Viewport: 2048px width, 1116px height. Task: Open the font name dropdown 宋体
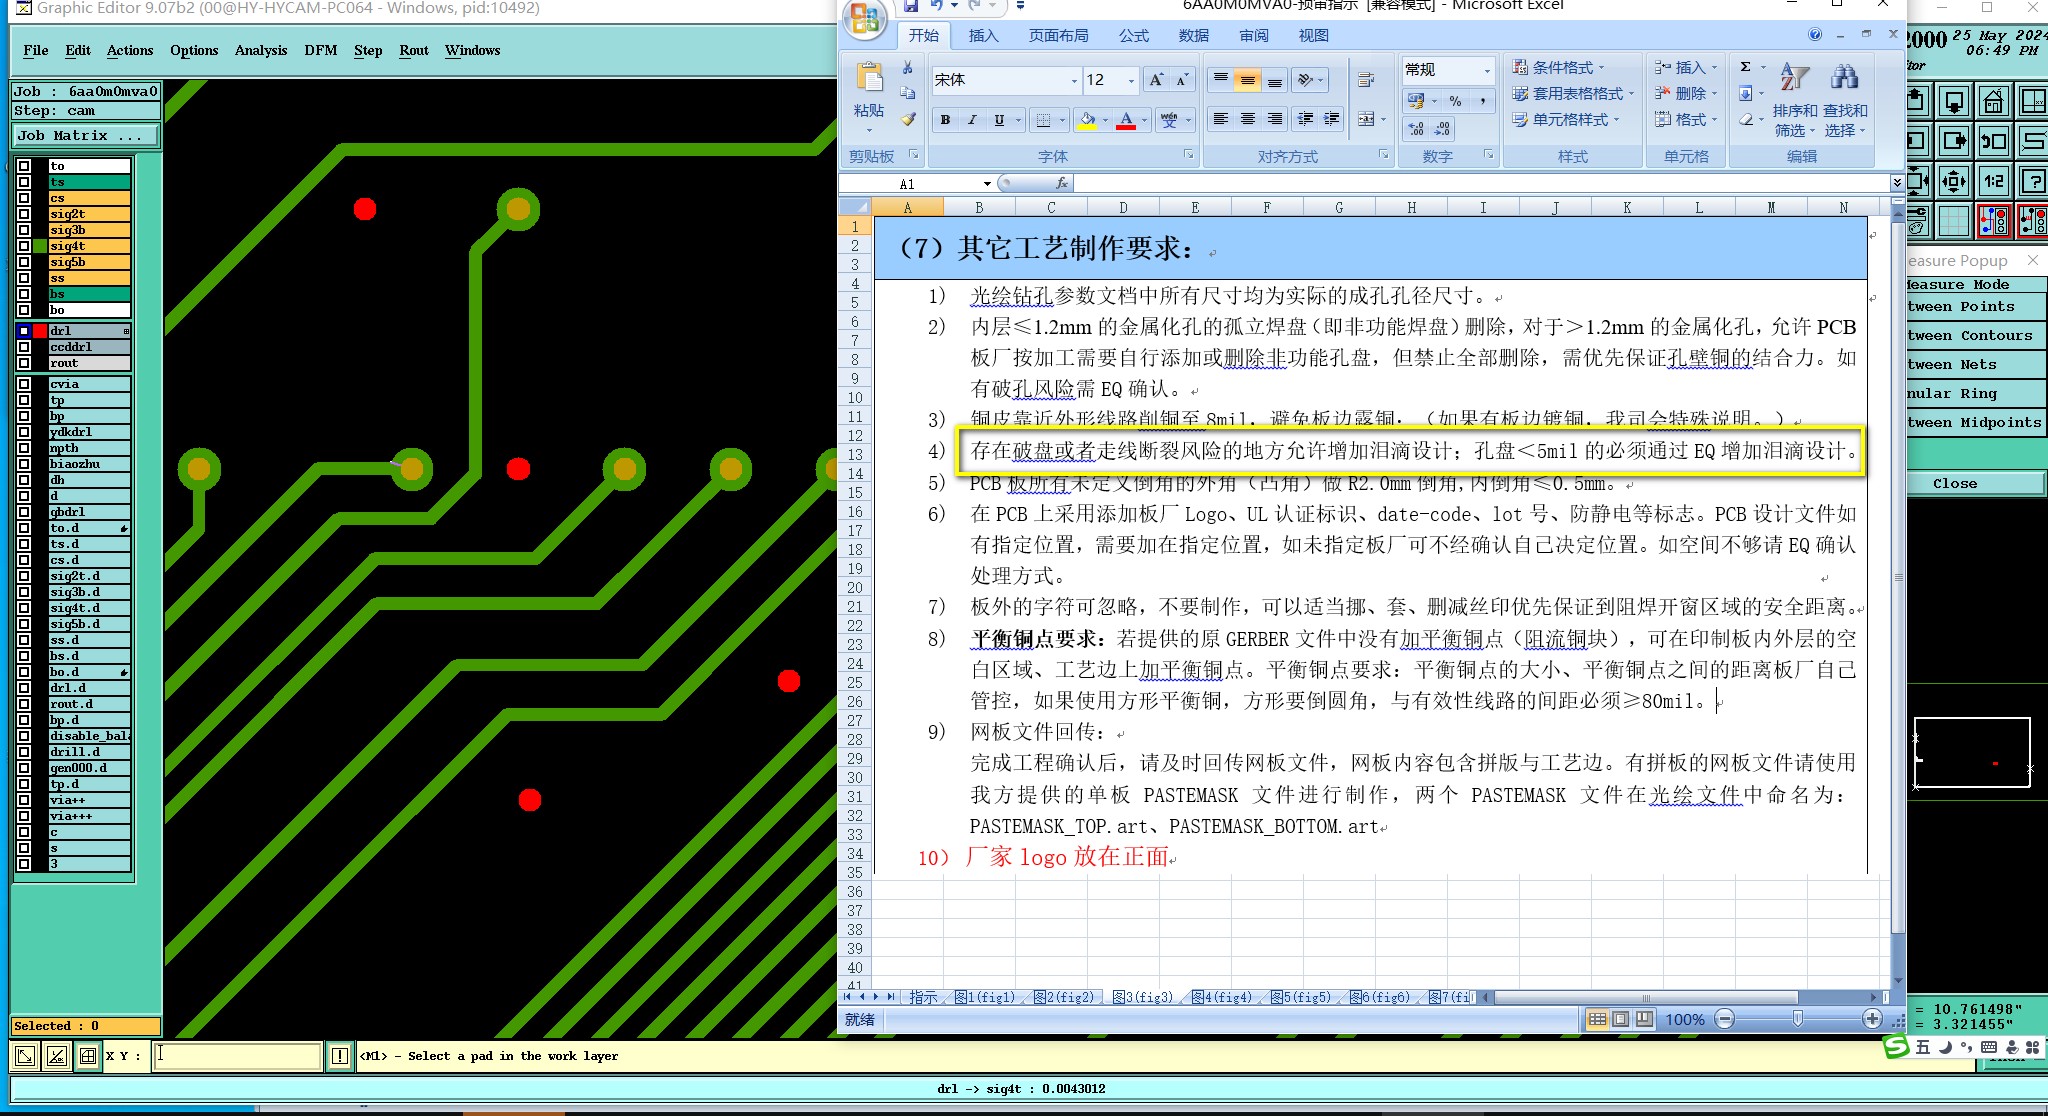[x=1074, y=81]
